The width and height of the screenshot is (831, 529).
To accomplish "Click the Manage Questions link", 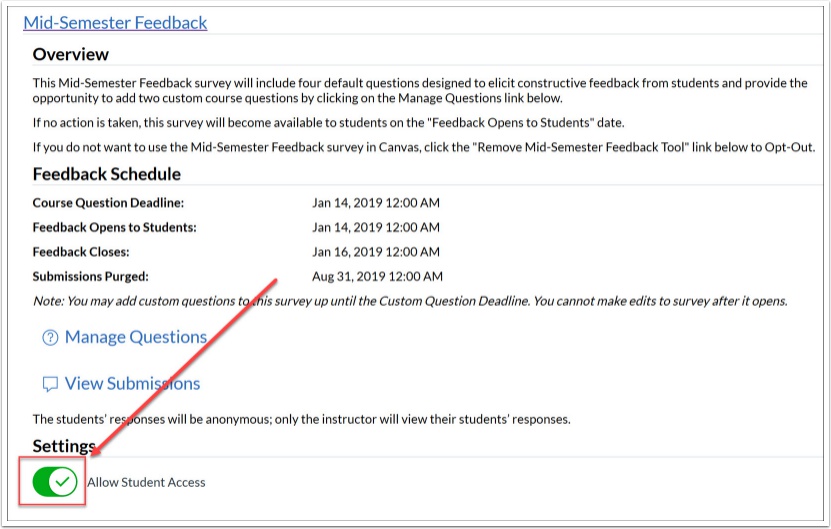I will tap(136, 337).
